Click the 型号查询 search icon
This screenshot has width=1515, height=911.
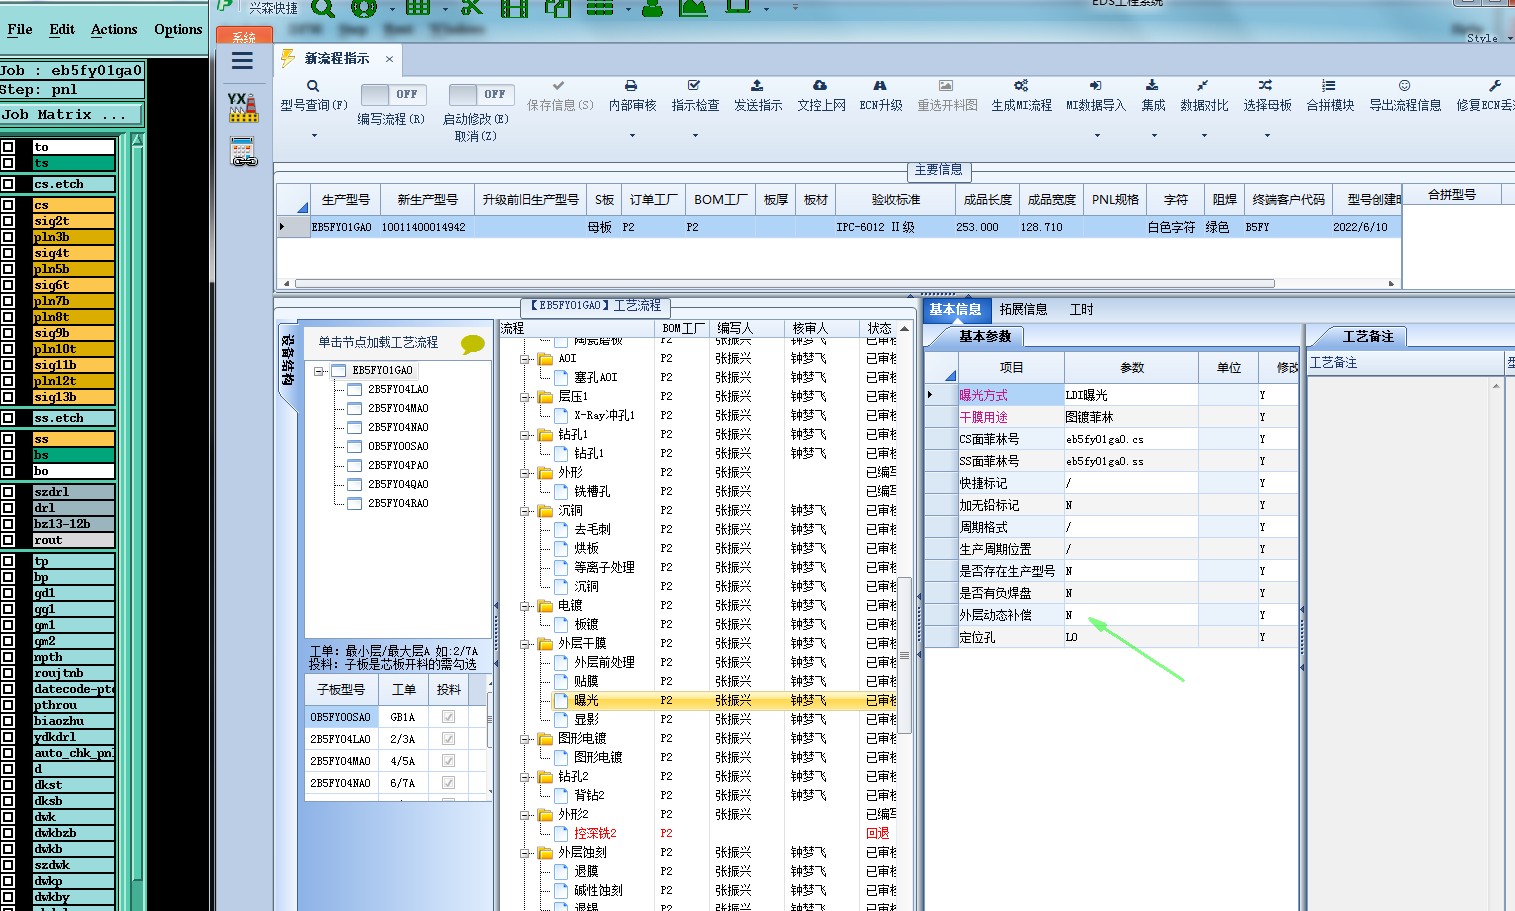(313, 86)
